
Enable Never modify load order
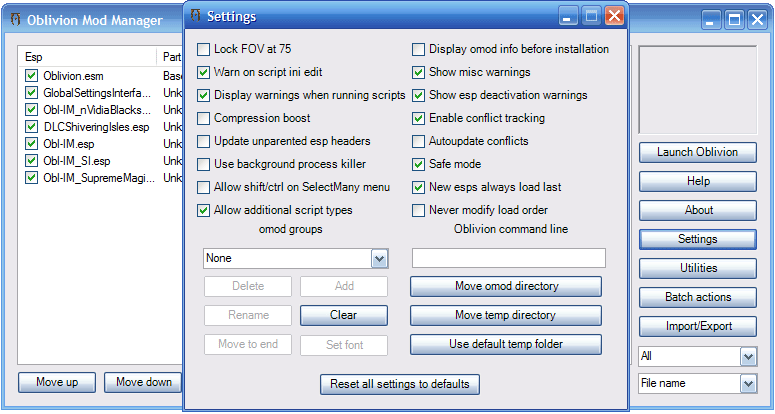tap(418, 210)
